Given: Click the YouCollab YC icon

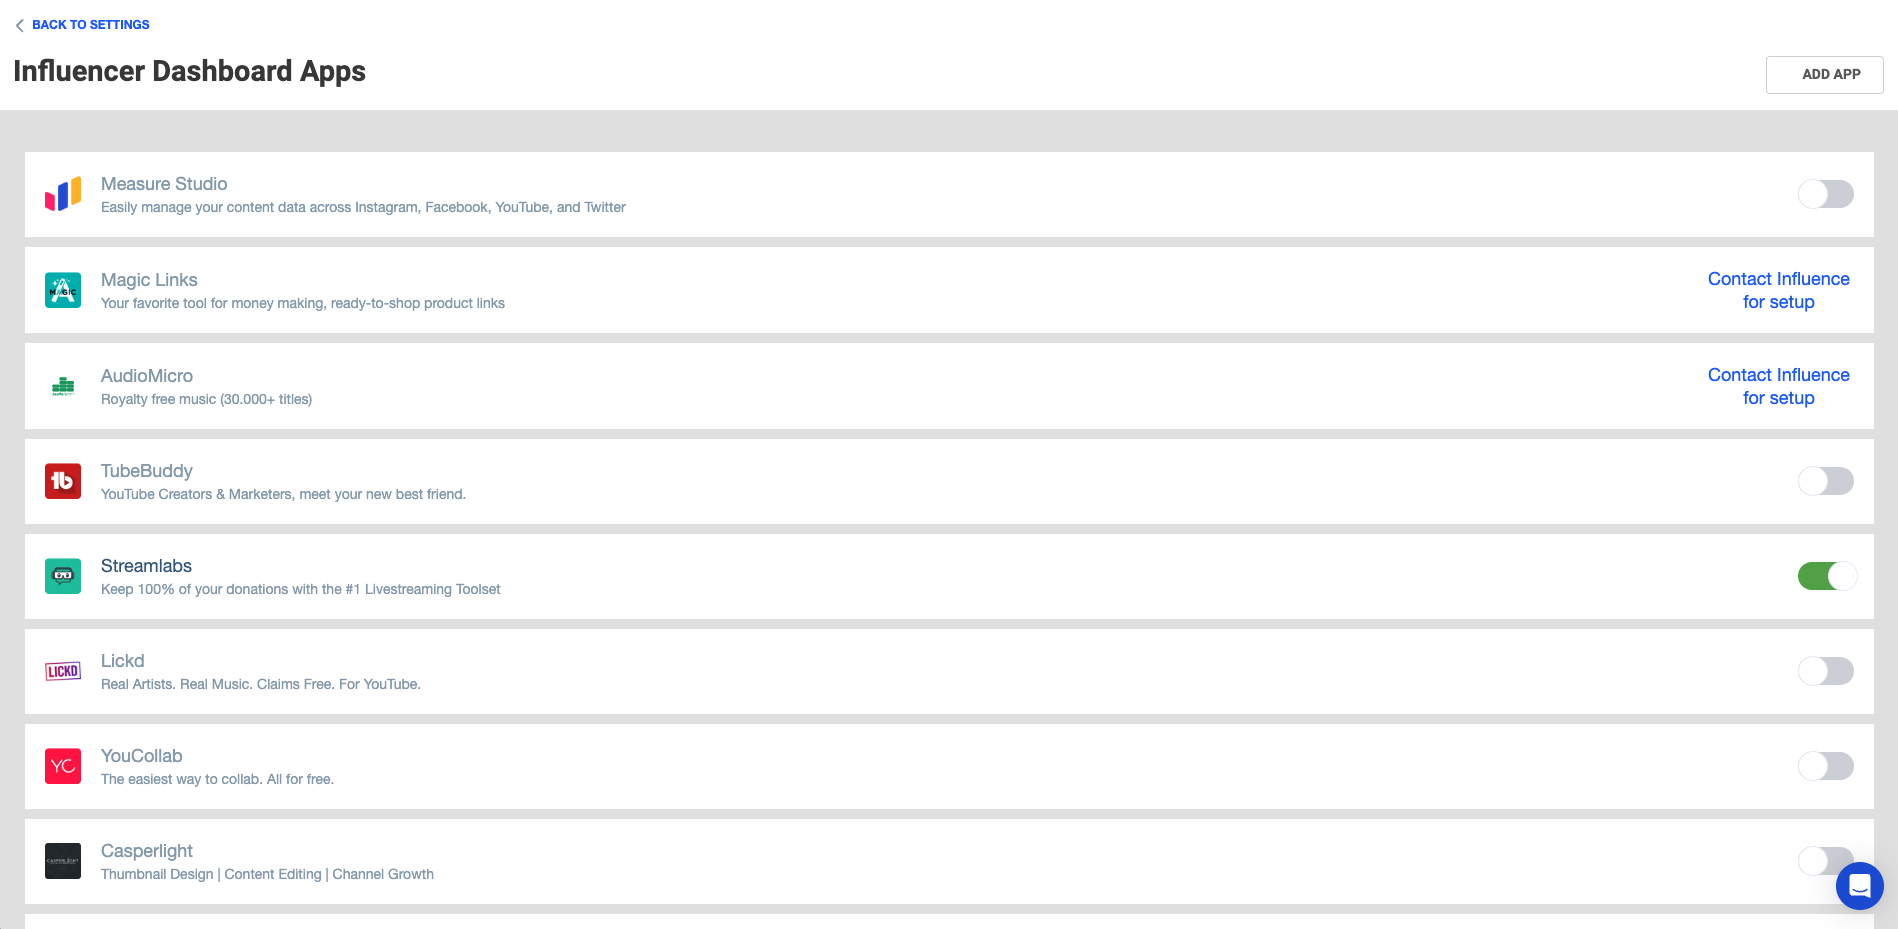Looking at the screenshot, I should (63, 766).
